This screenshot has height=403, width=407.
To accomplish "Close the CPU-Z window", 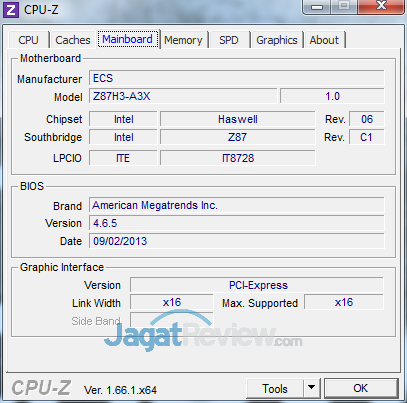I will click(381, 6).
